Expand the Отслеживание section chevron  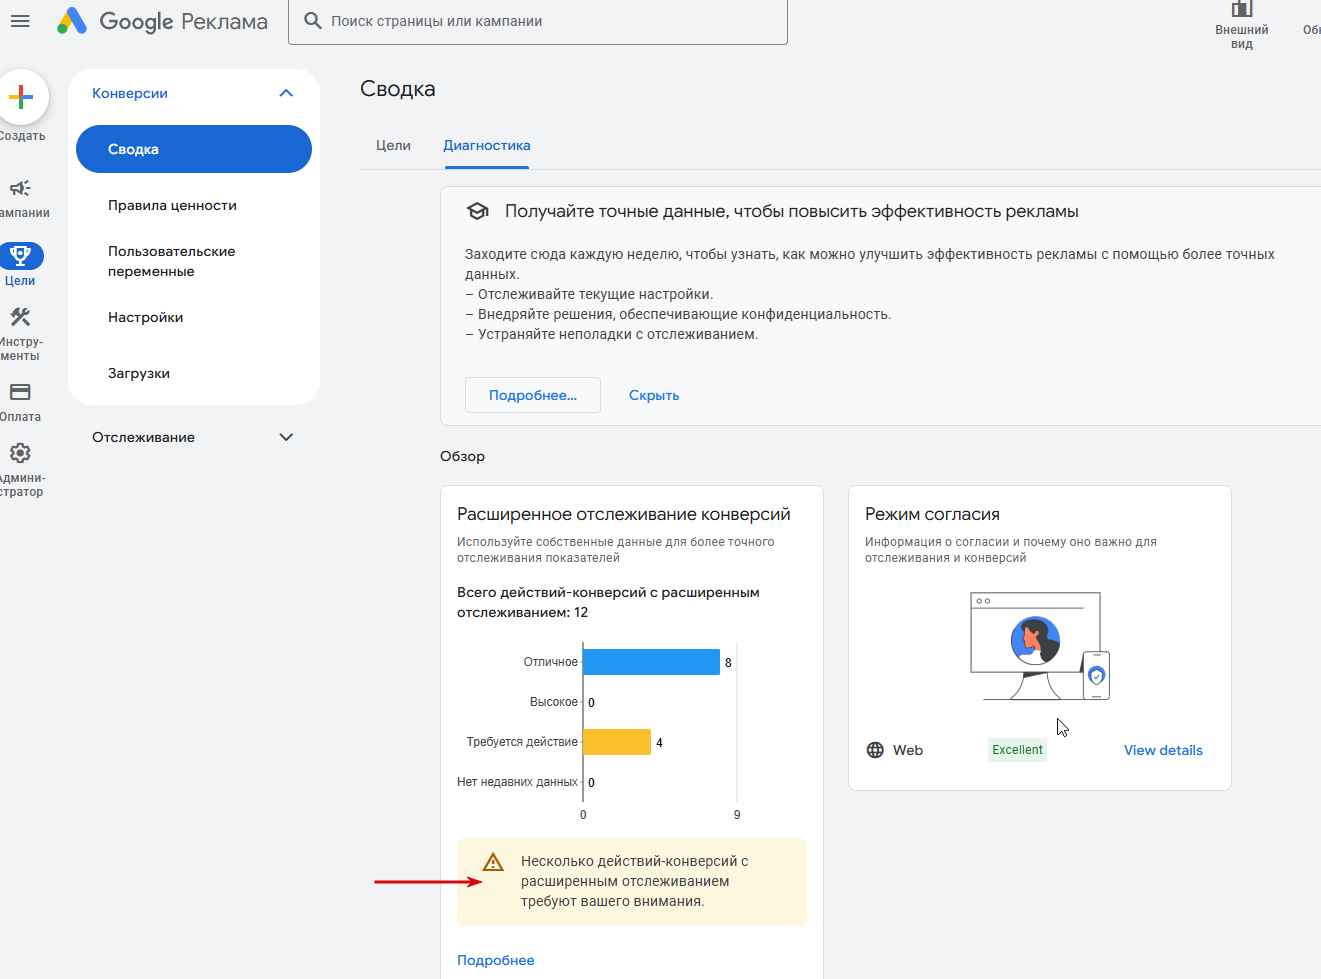coord(286,437)
